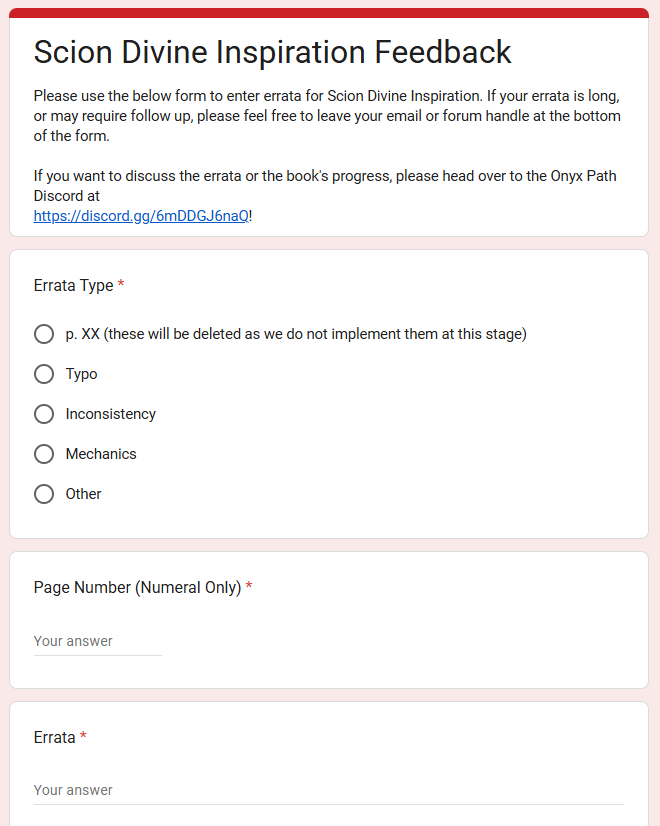Click the 'Scion Divine Inspiration Feedback' title

pos(273,52)
